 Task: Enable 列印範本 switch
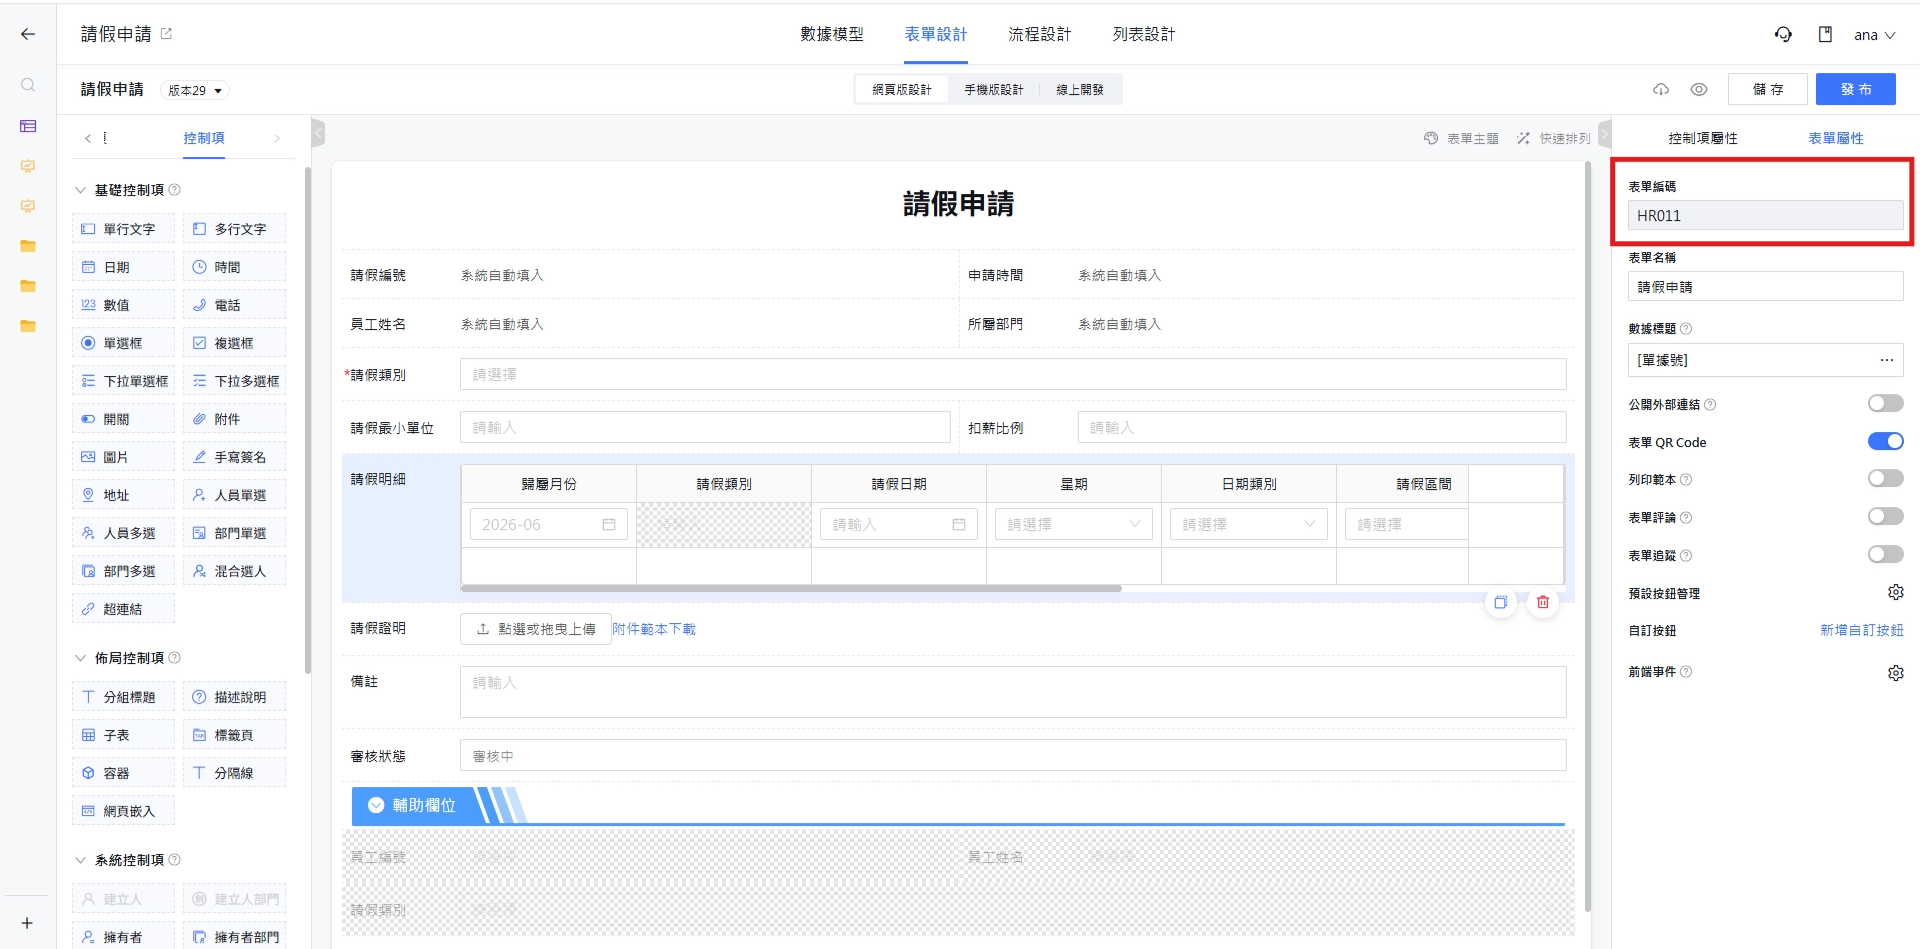click(1885, 478)
